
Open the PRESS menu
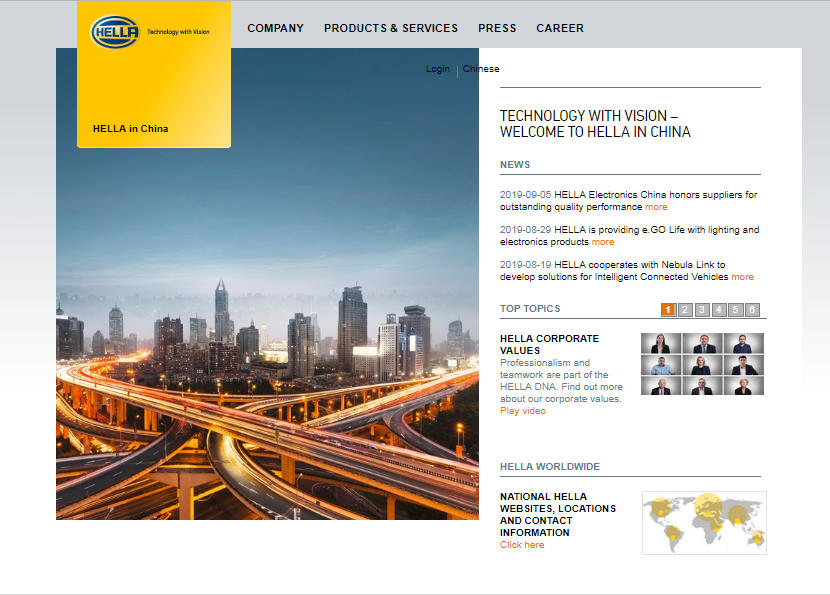pos(497,28)
